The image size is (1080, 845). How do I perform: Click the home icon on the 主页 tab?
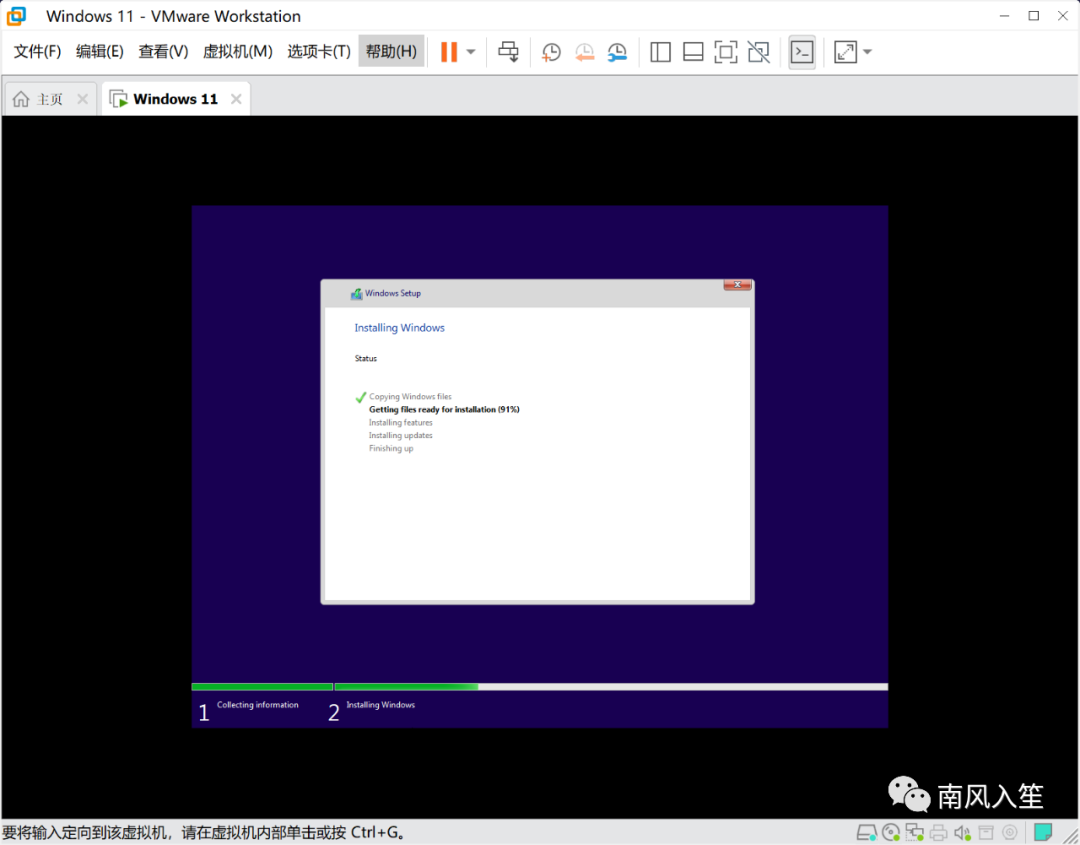coord(21,99)
